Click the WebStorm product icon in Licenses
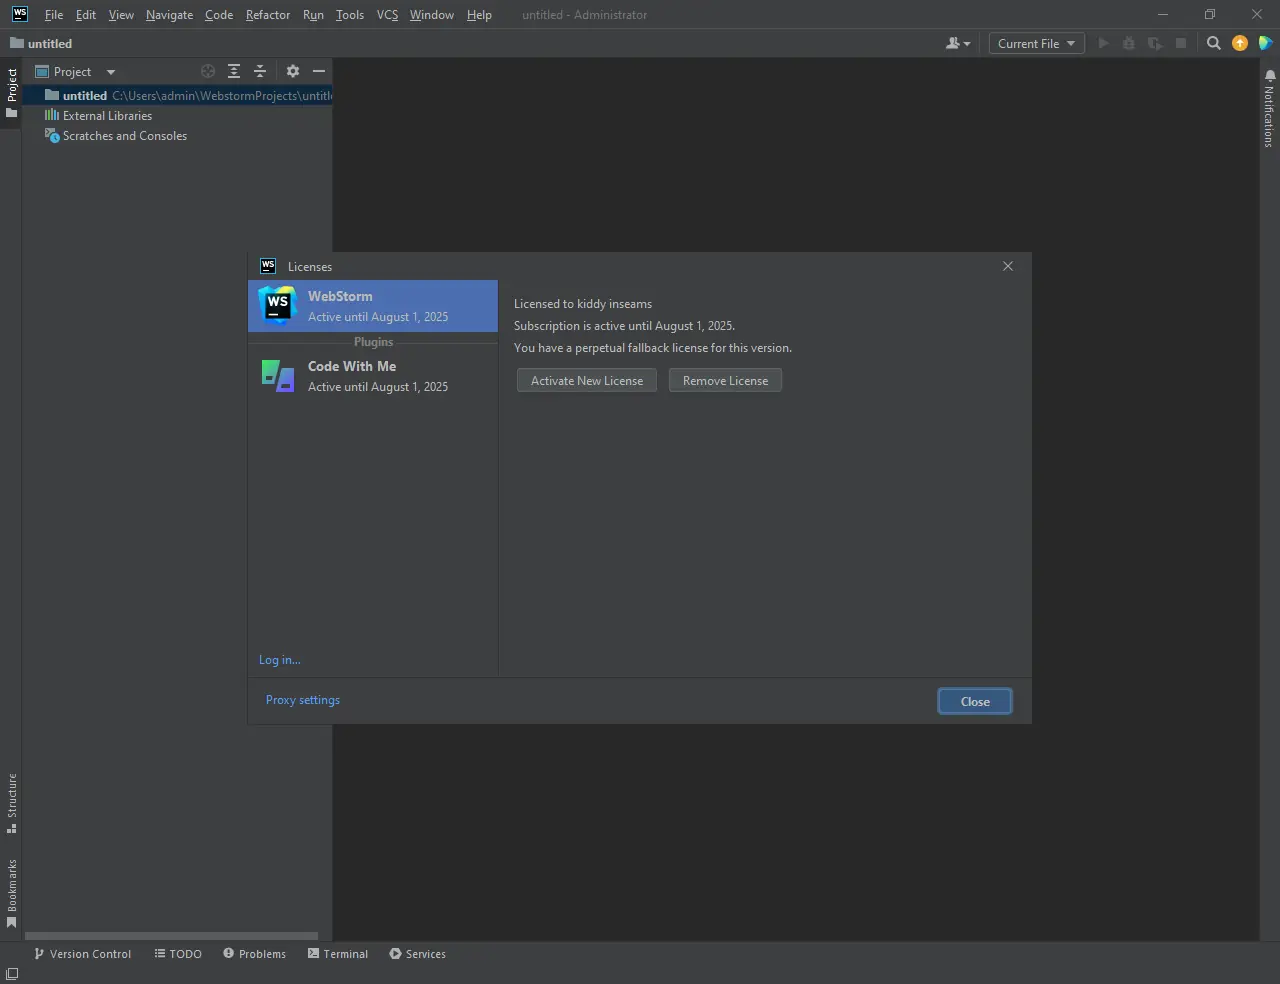This screenshot has height=984, width=1280. (x=278, y=305)
